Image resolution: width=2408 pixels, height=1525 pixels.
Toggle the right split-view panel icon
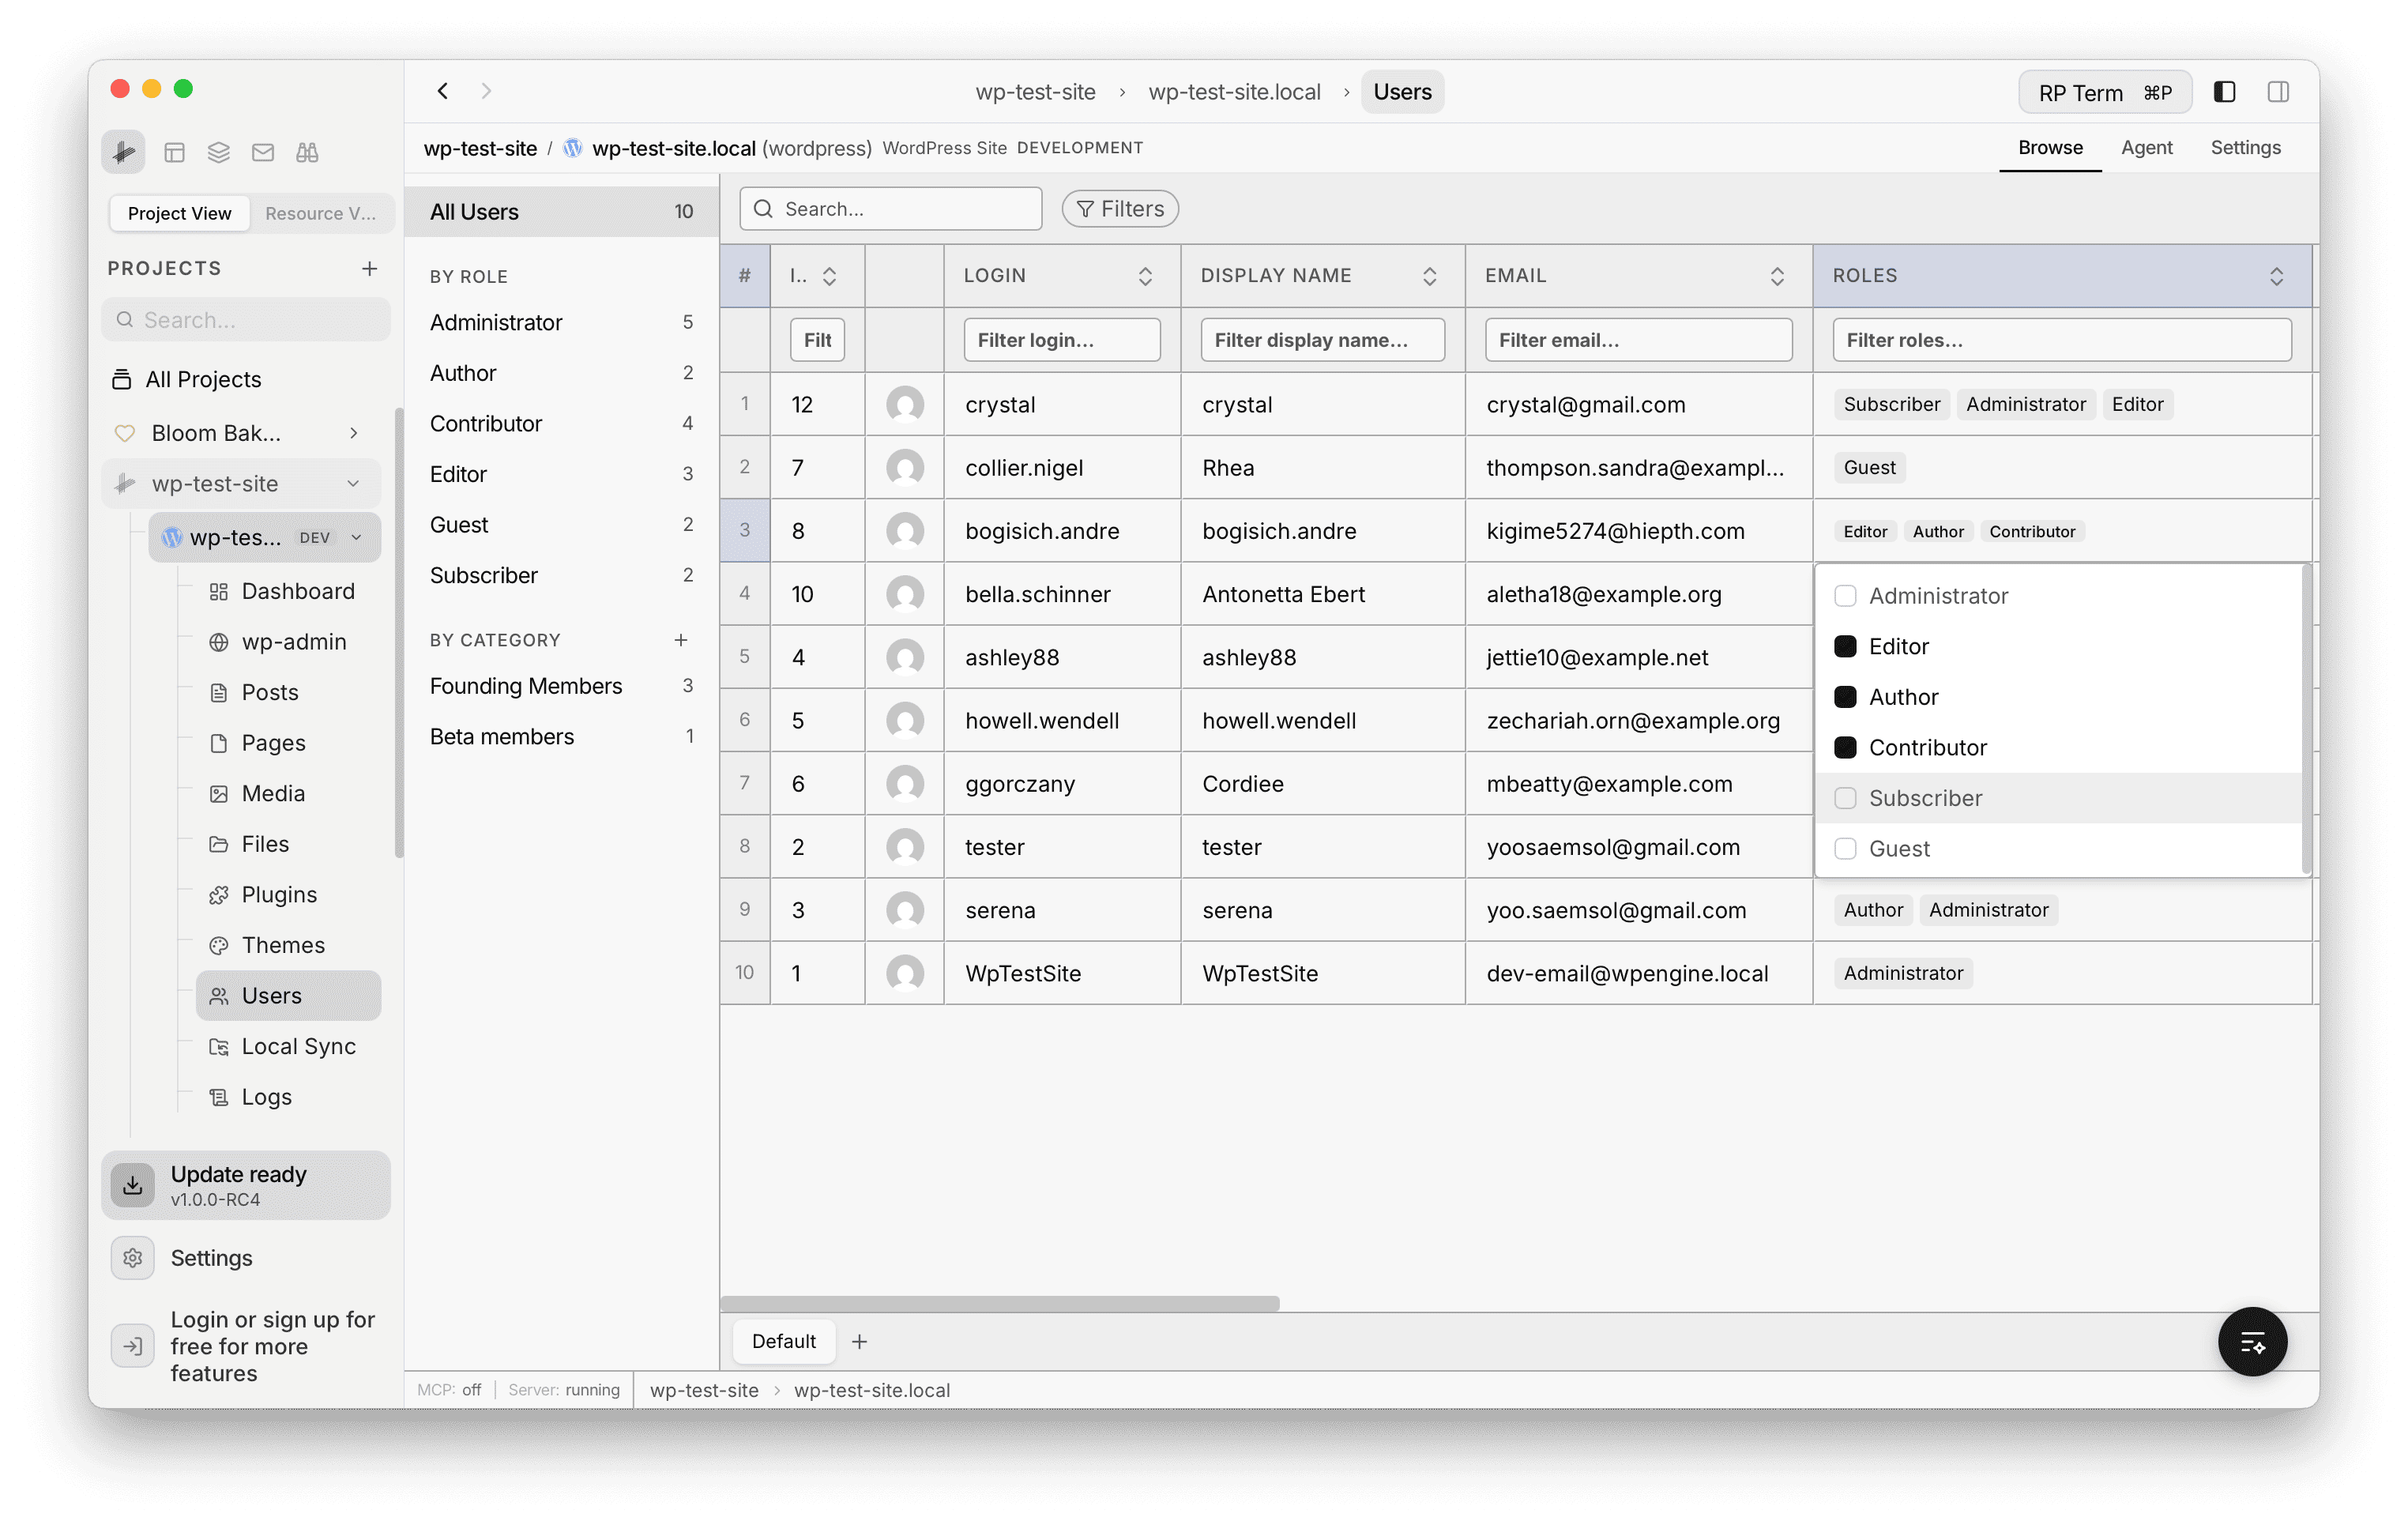coord(2280,91)
